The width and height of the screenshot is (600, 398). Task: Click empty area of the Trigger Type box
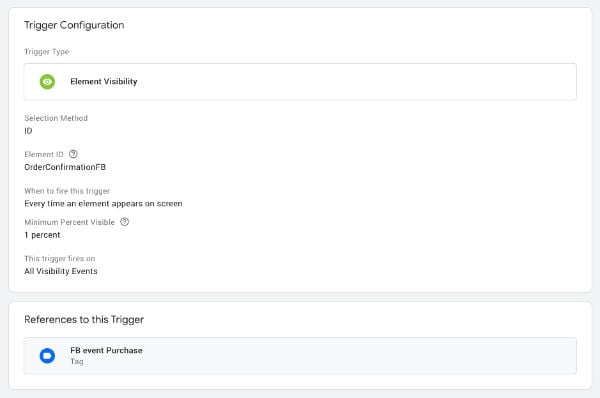(x=356, y=82)
